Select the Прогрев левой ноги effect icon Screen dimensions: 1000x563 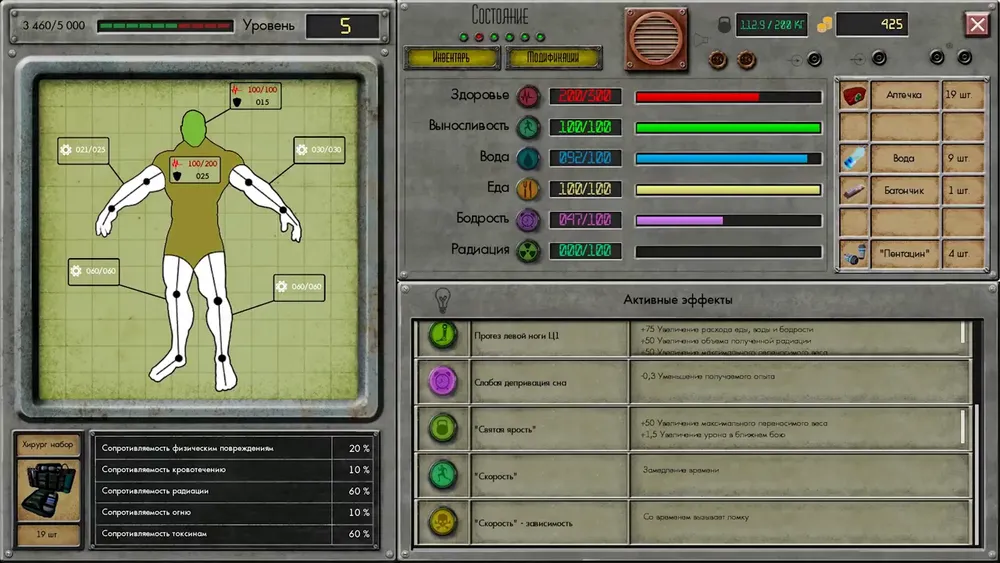pos(443,335)
